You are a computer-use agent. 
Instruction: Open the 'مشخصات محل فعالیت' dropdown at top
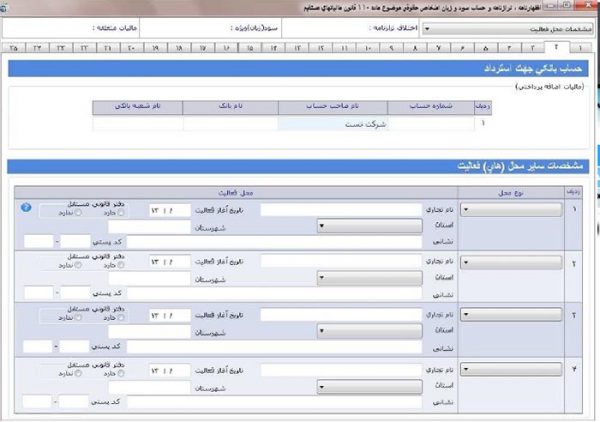pyautogui.click(x=508, y=29)
